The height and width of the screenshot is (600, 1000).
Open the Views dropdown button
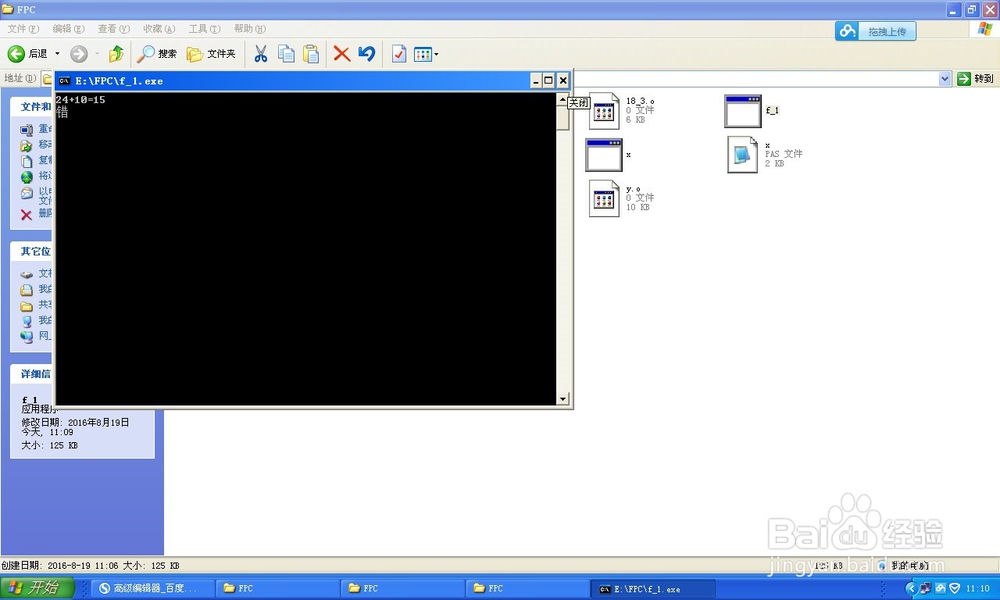click(x=426, y=54)
